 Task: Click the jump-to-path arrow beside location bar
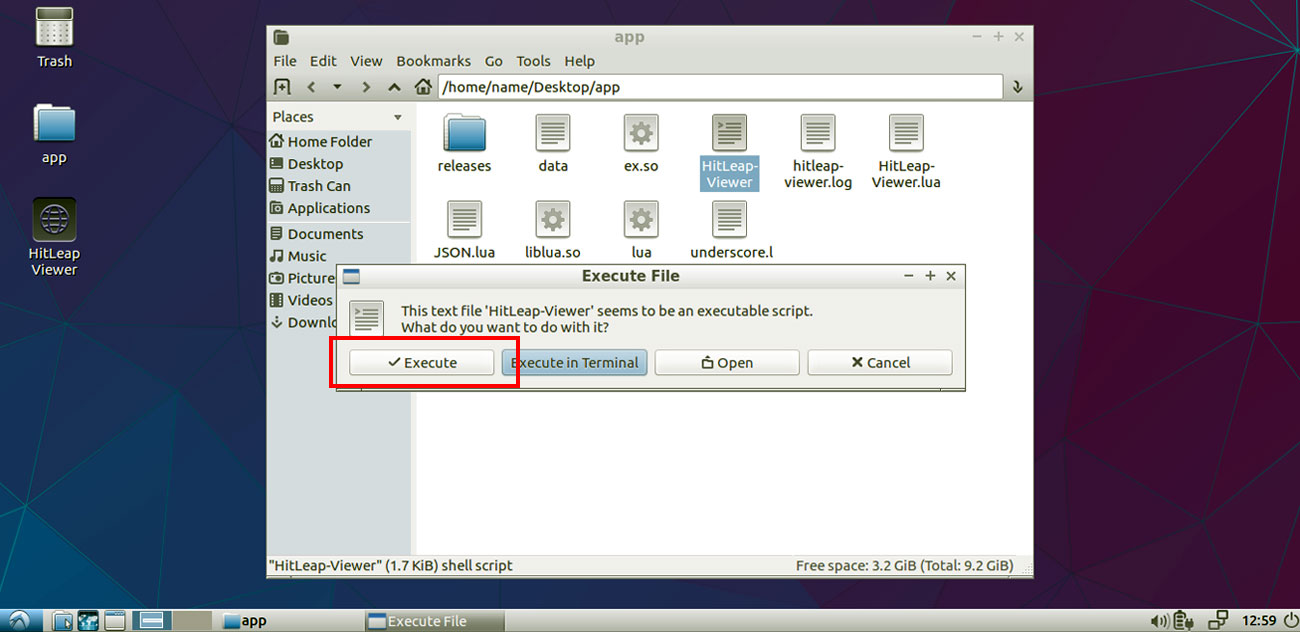1018,87
